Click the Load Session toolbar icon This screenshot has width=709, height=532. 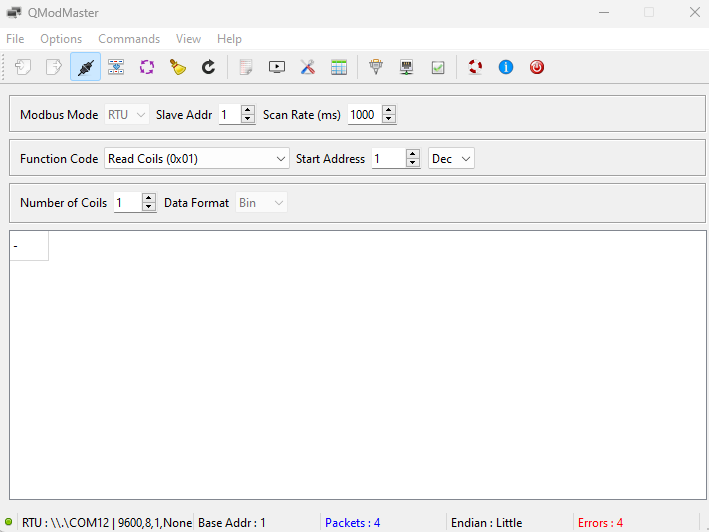pyautogui.click(x=23, y=67)
